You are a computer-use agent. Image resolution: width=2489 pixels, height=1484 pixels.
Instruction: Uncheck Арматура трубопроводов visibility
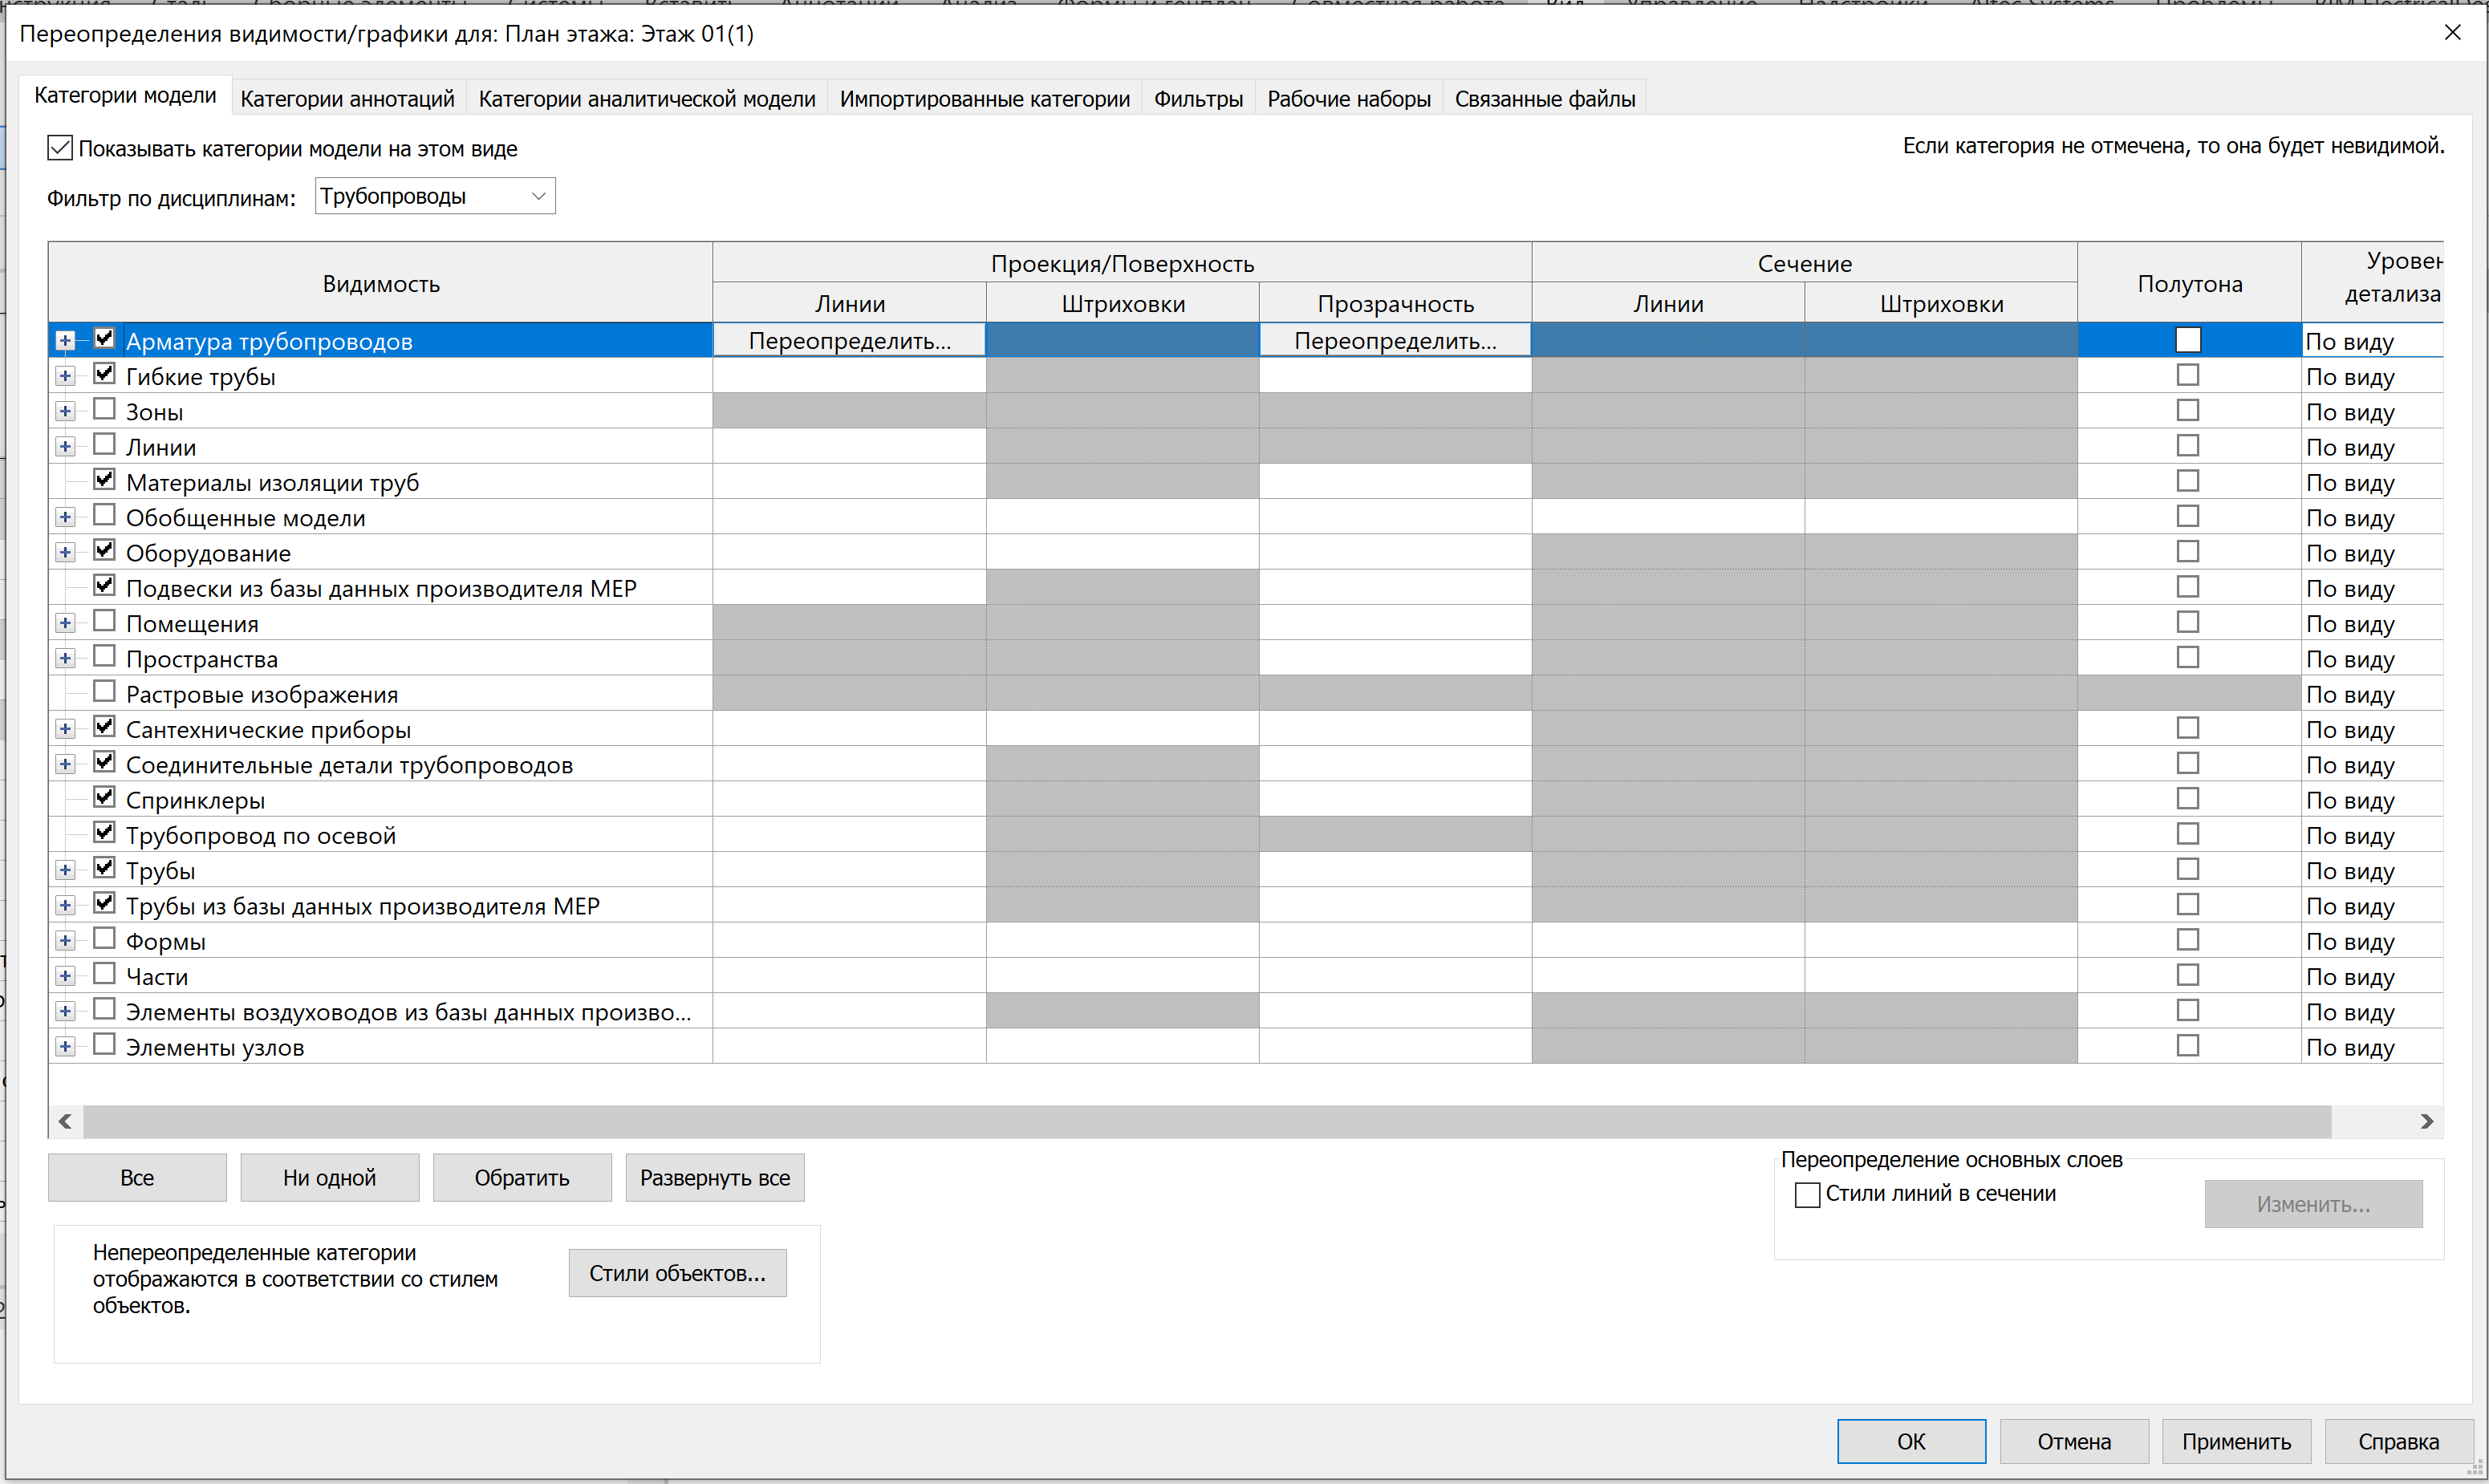[104, 338]
